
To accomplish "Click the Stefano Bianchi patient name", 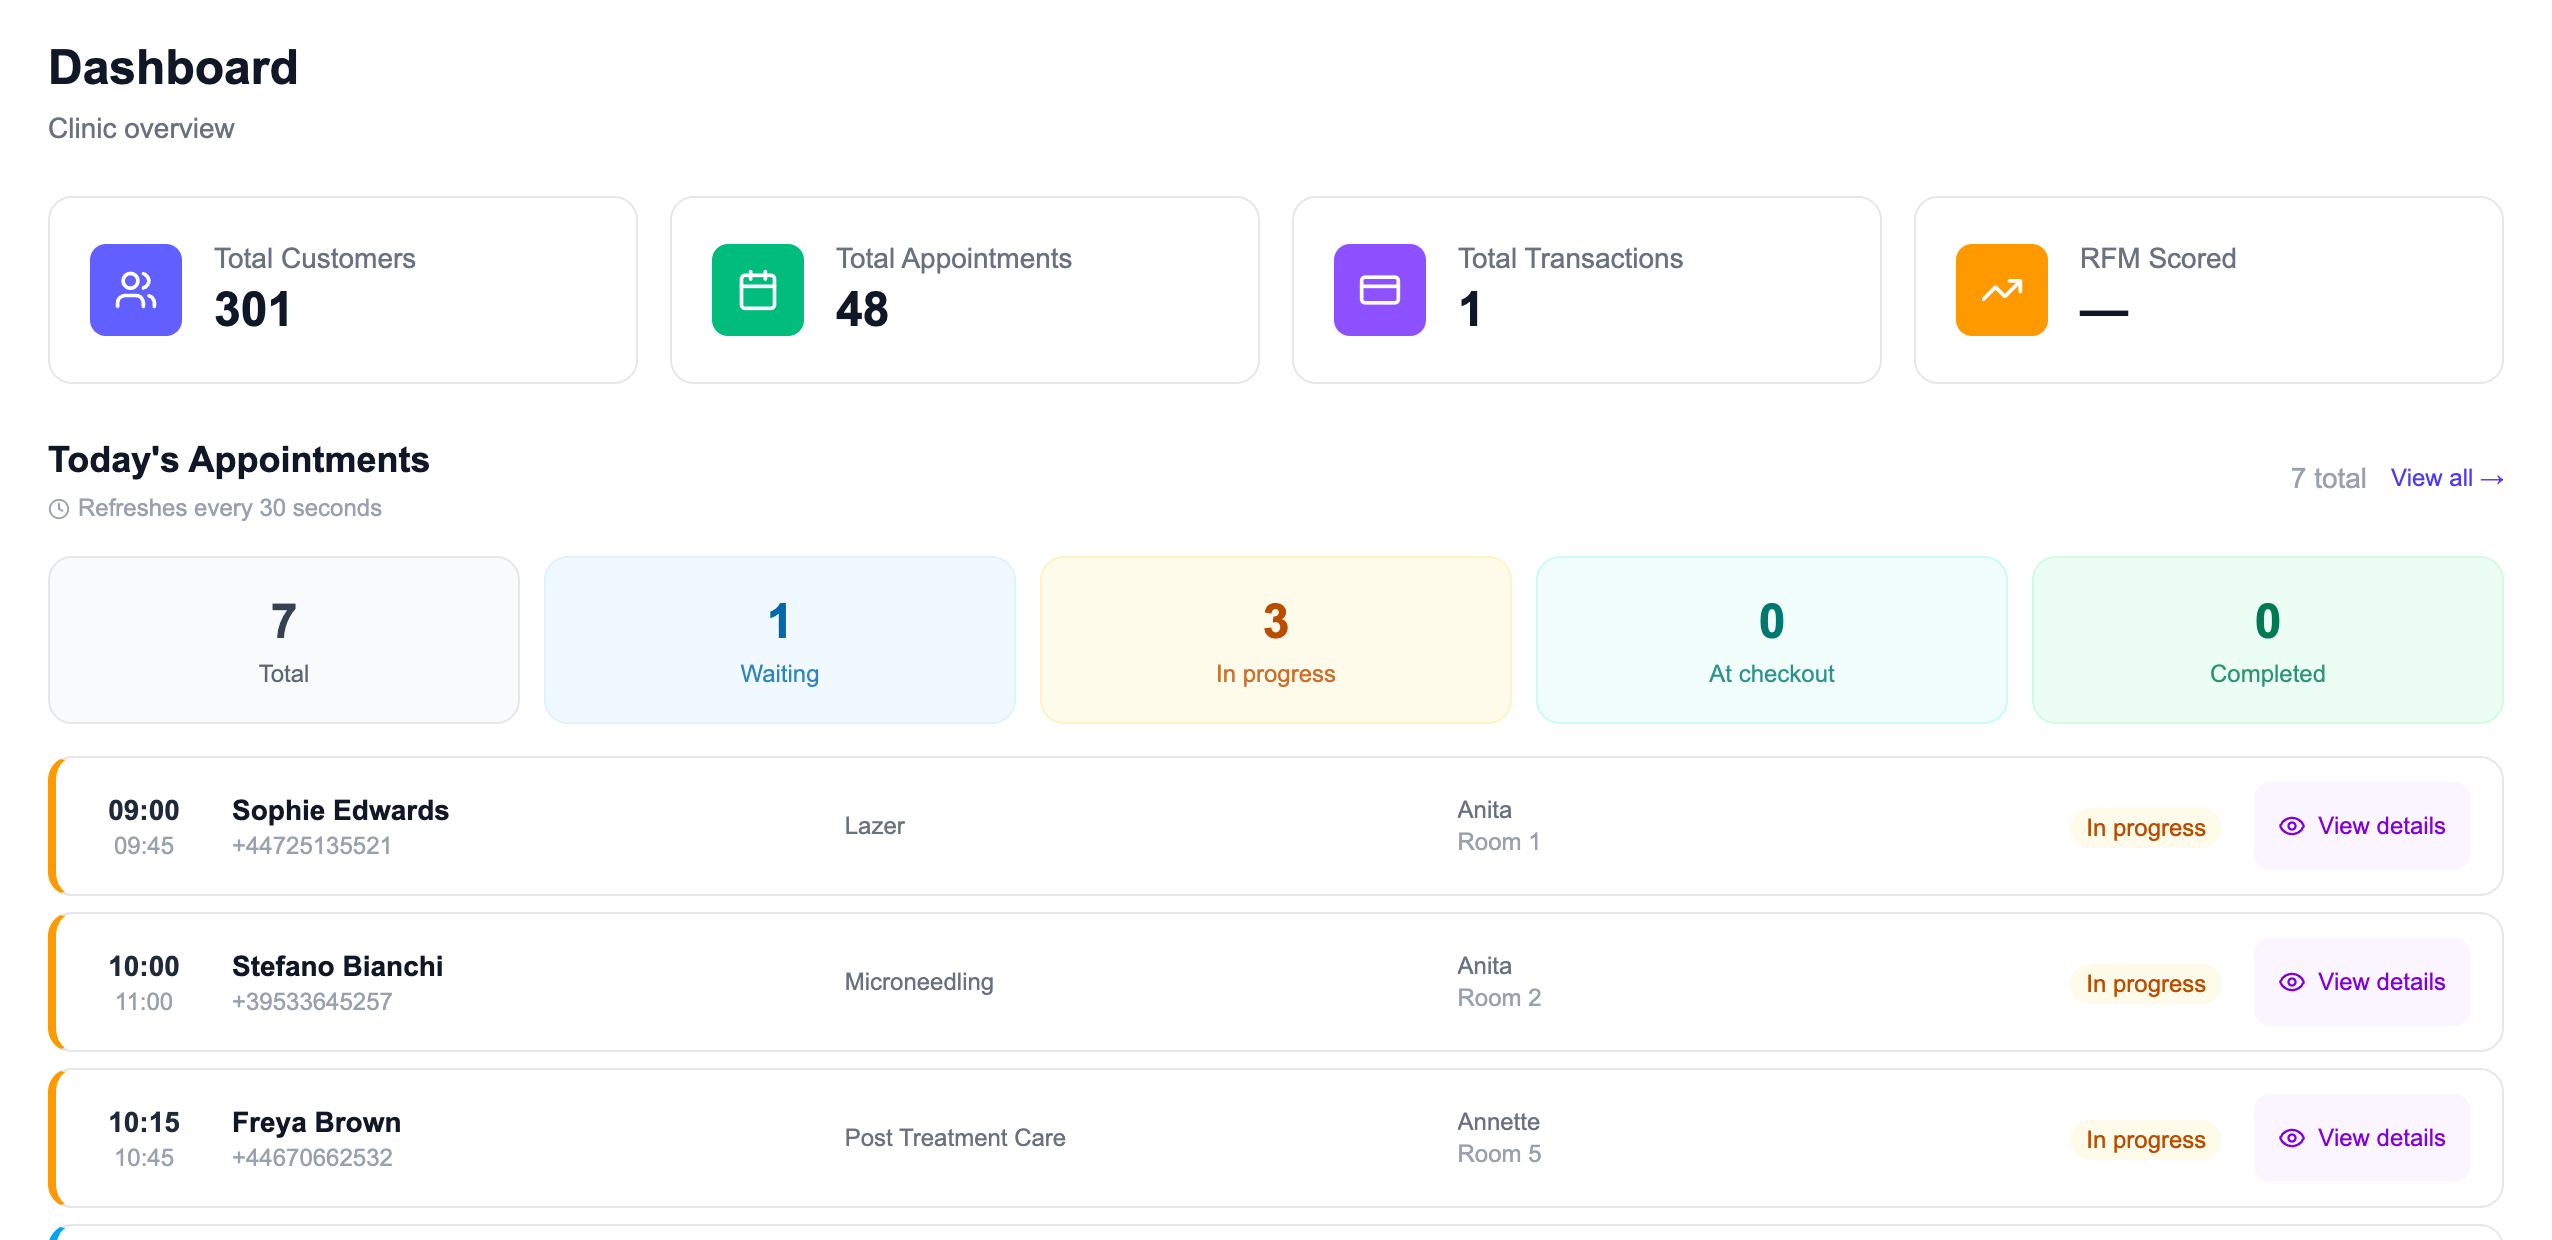I will [338, 966].
